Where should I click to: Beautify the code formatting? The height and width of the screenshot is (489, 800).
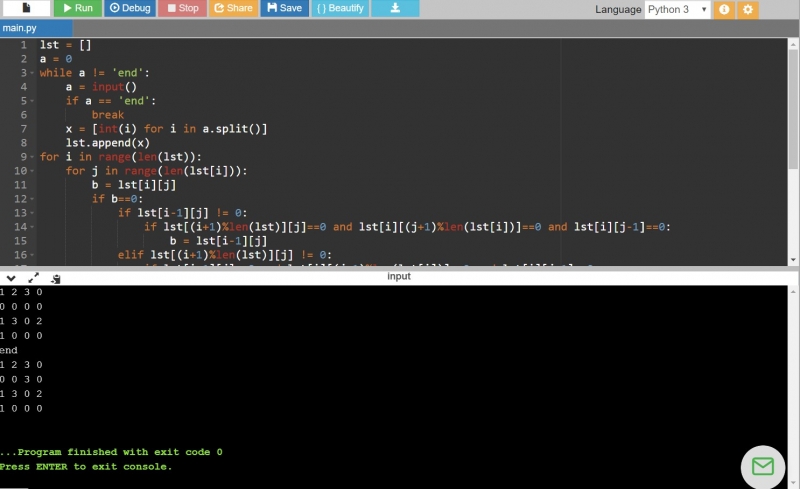pyautogui.click(x=340, y=8)
